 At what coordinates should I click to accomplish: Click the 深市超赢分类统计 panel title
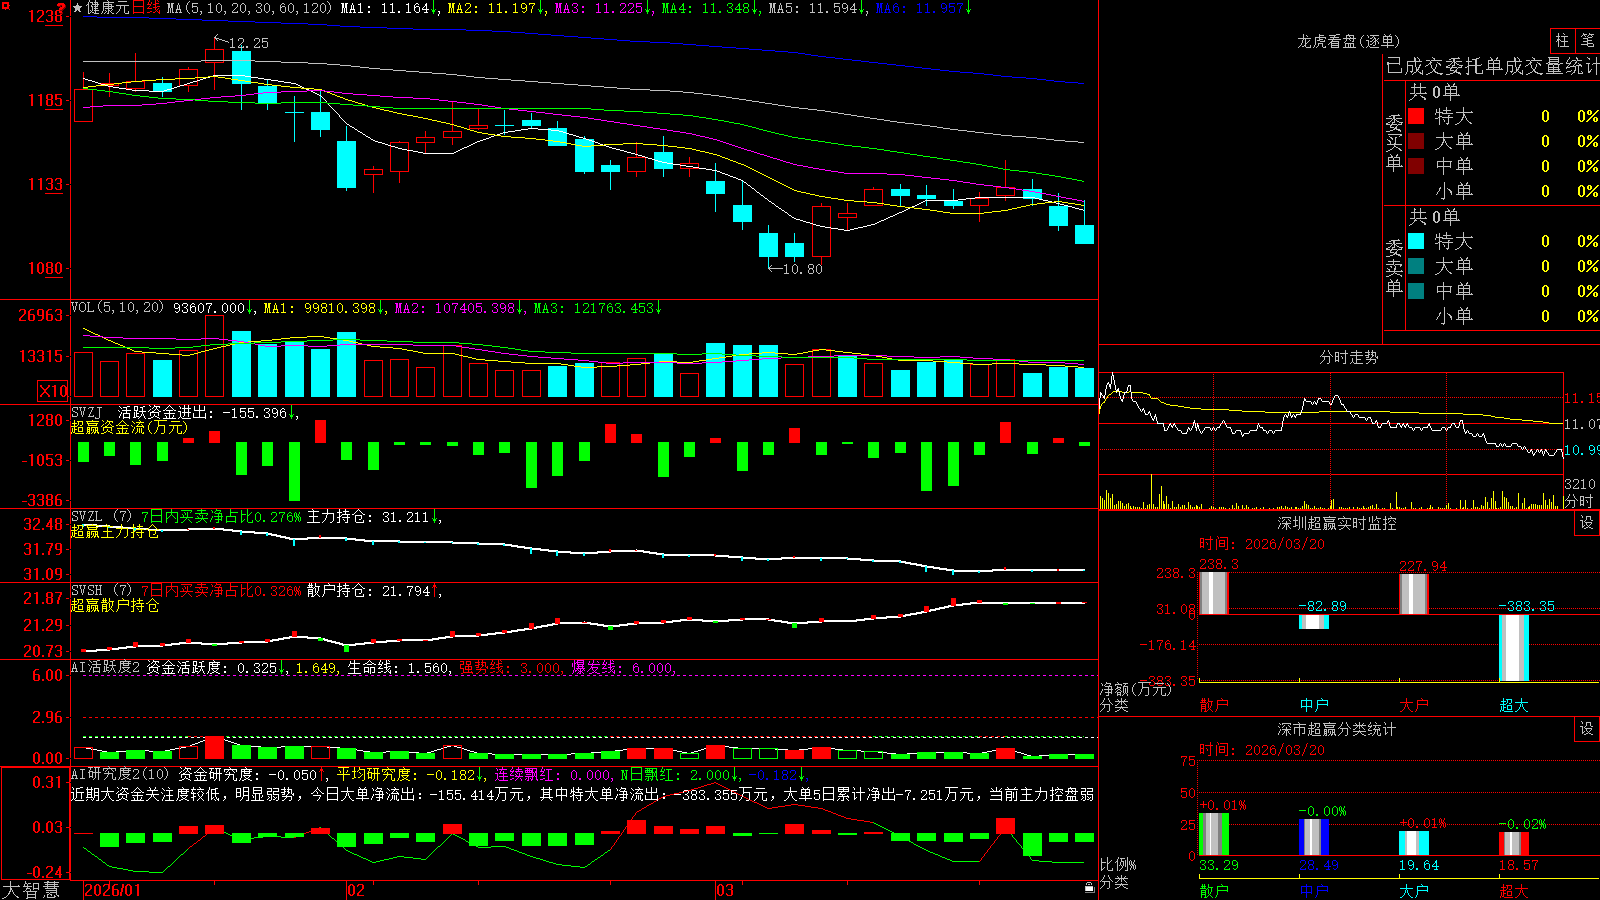click(1336, 729)
